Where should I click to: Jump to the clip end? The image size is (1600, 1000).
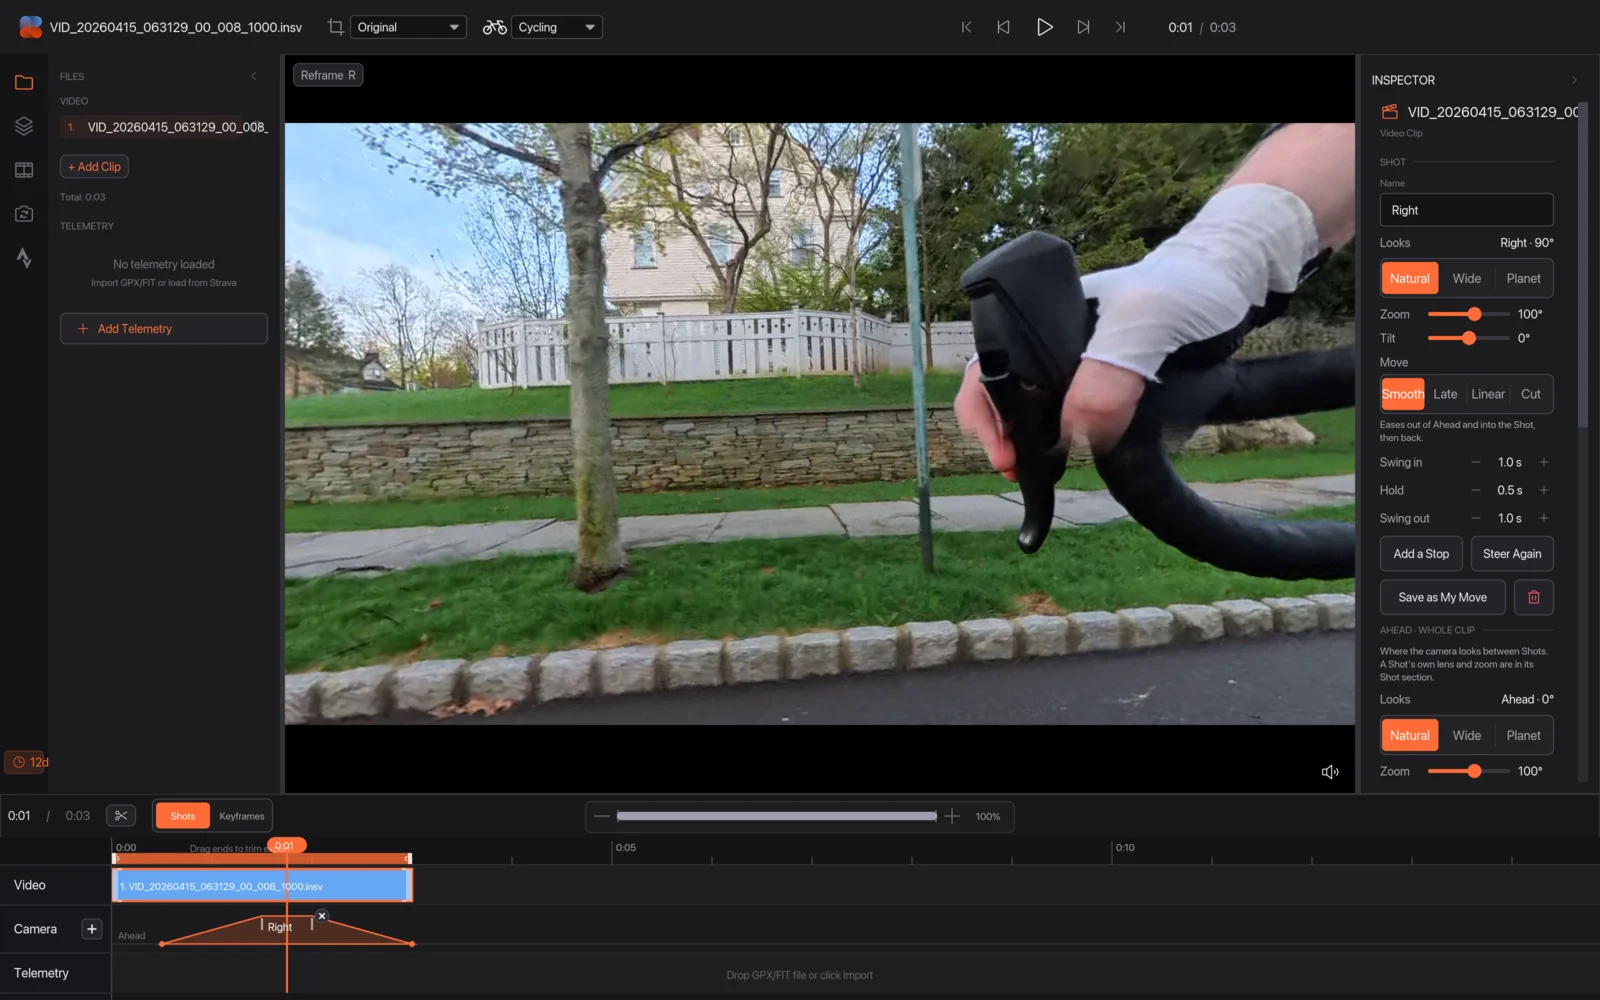pos(1121,27)
